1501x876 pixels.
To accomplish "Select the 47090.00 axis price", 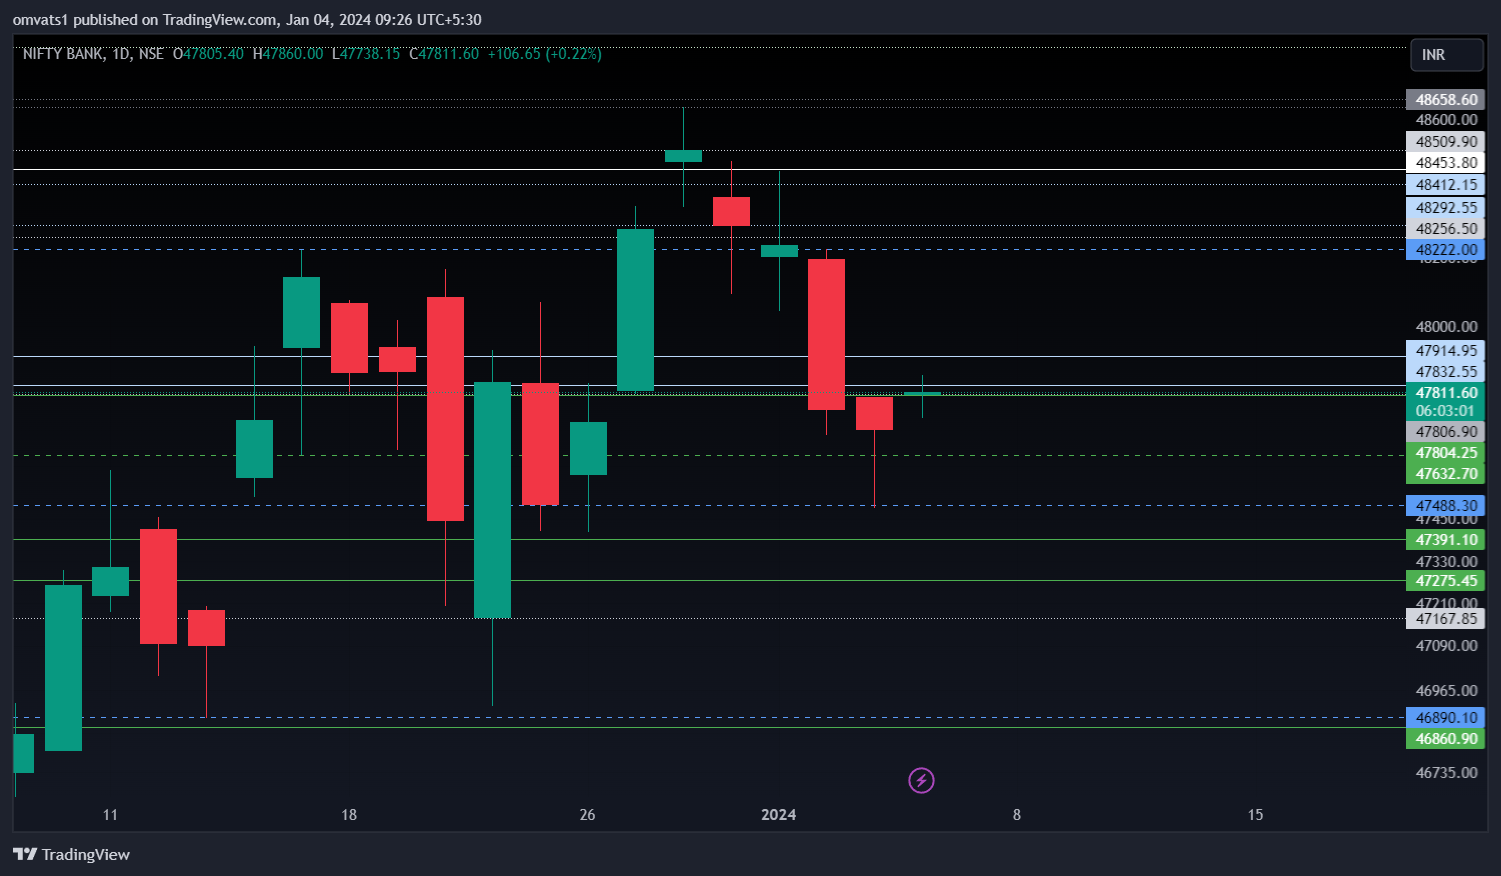I will 1446,645.
